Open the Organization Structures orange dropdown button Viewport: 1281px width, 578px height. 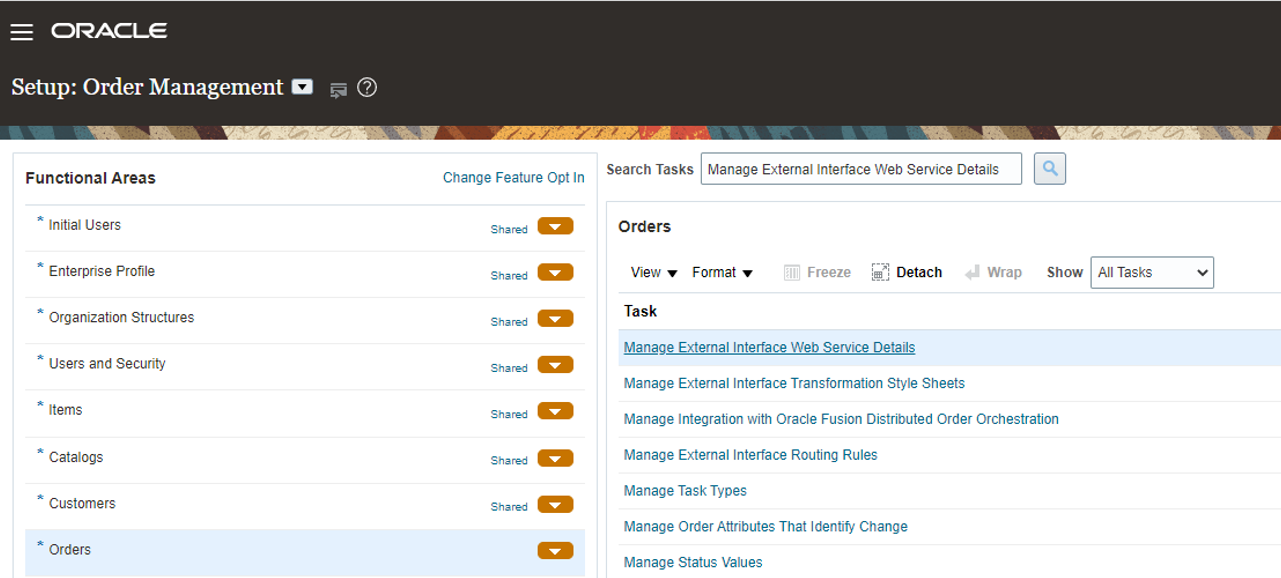(555, 319)
